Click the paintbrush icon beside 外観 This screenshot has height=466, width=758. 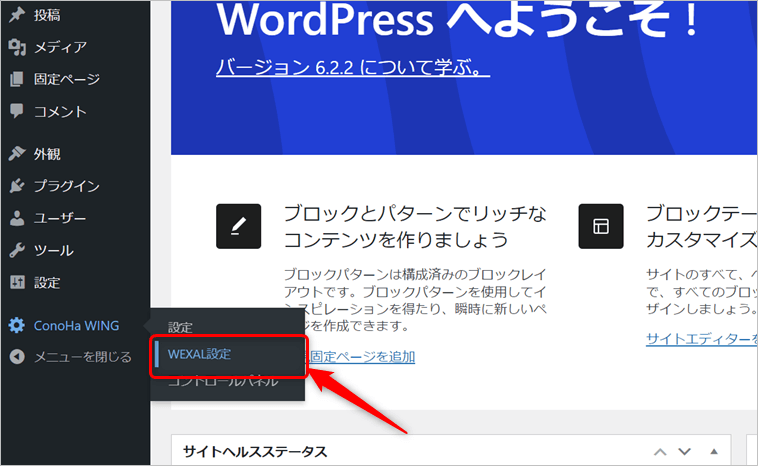tap(16, 154)
